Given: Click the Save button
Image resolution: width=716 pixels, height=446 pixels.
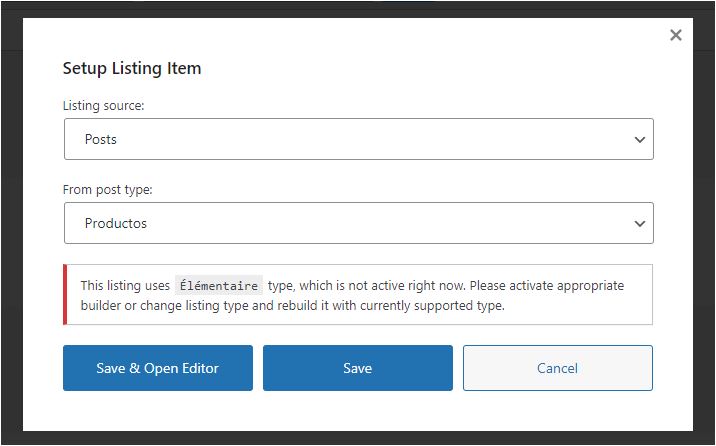Looking at the screenshot, I should (358, 368).
